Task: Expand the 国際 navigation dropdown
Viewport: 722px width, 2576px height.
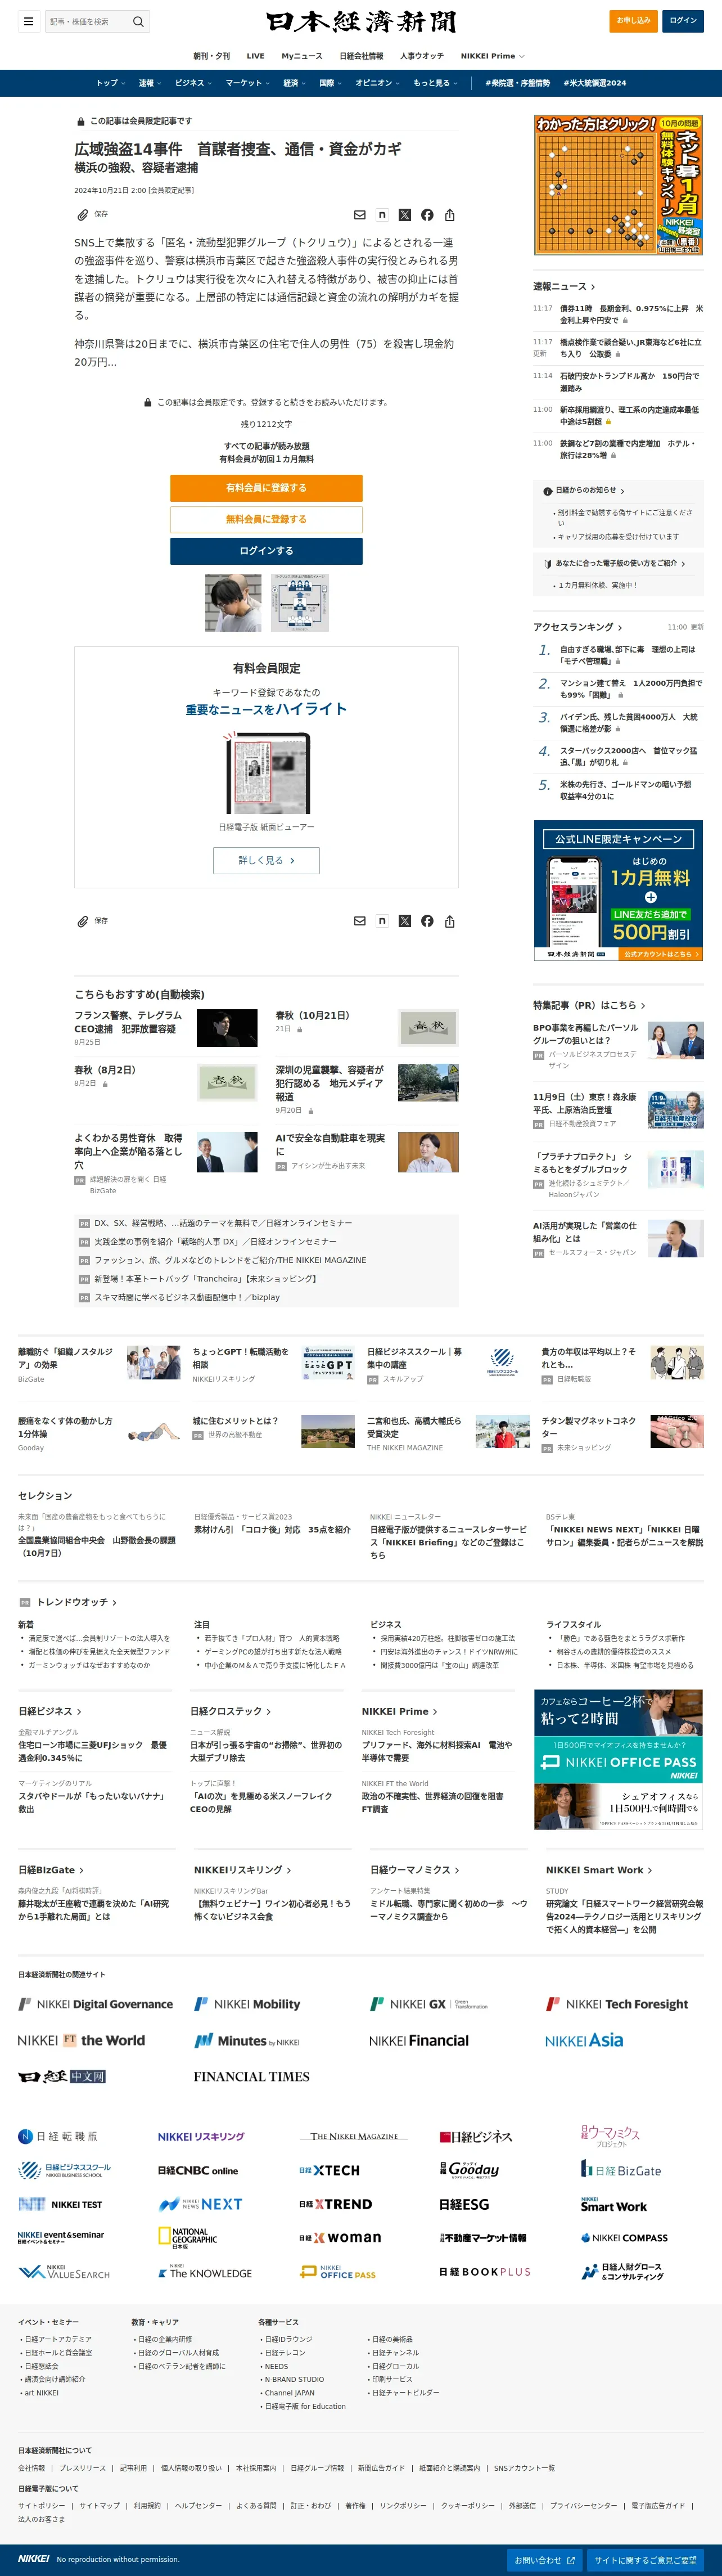Action: click(x=330, y=83)
